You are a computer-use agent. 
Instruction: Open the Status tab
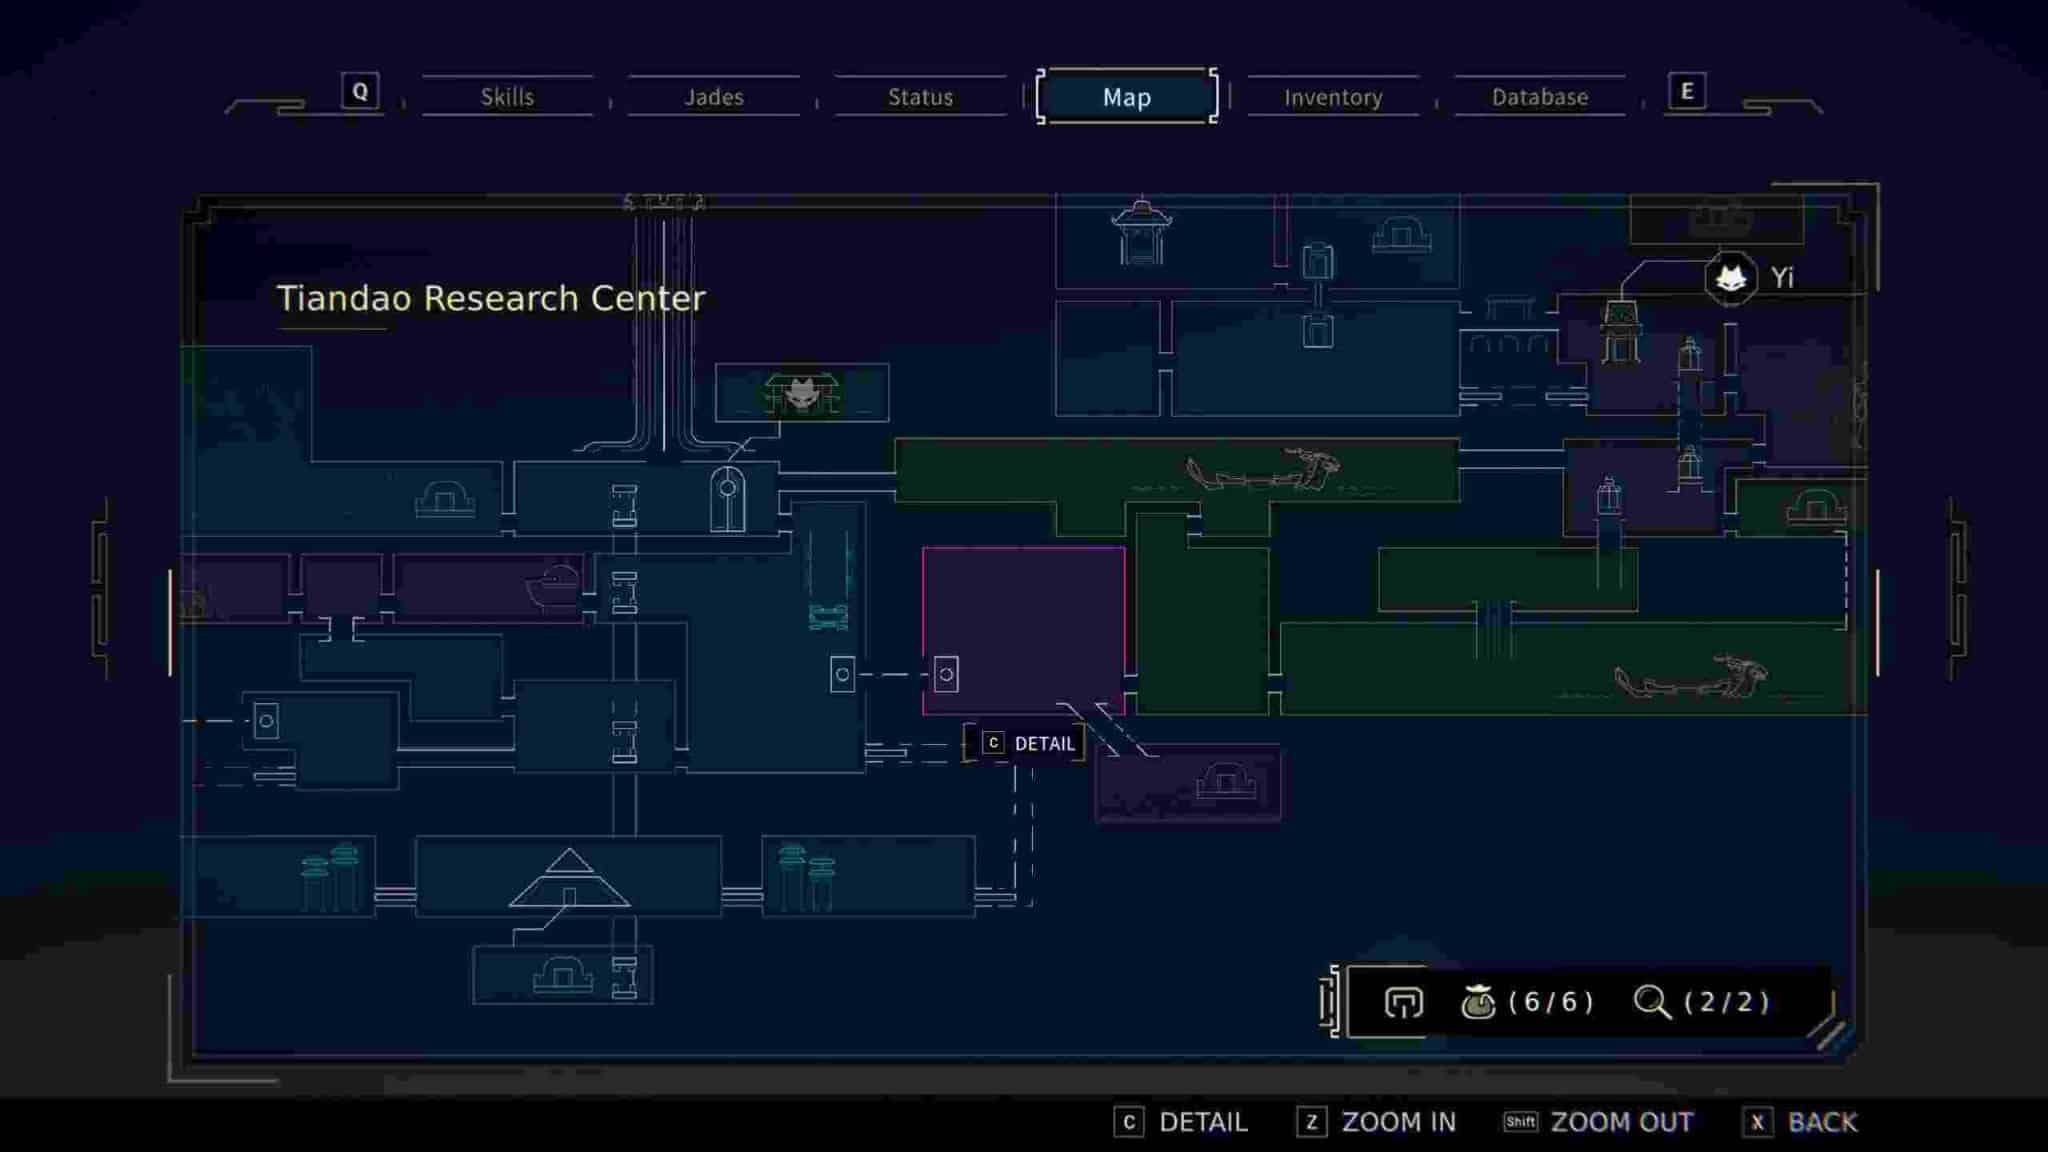920,97
